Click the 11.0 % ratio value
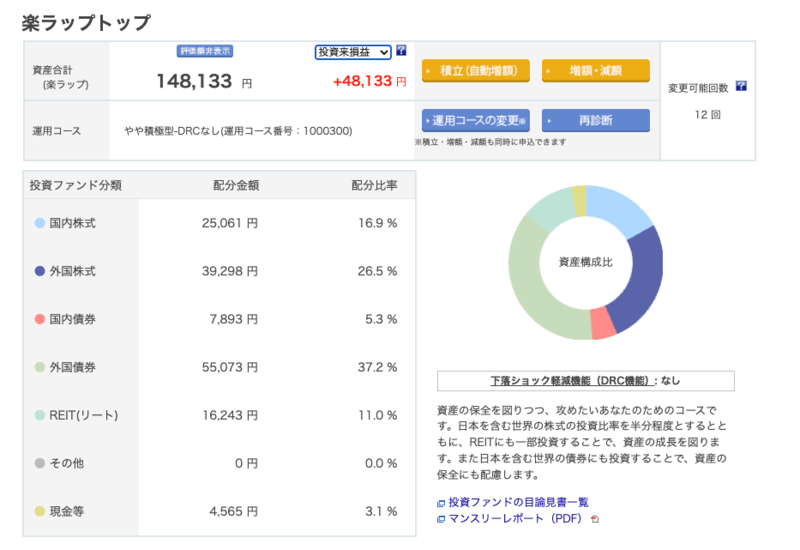 point(378,415)
